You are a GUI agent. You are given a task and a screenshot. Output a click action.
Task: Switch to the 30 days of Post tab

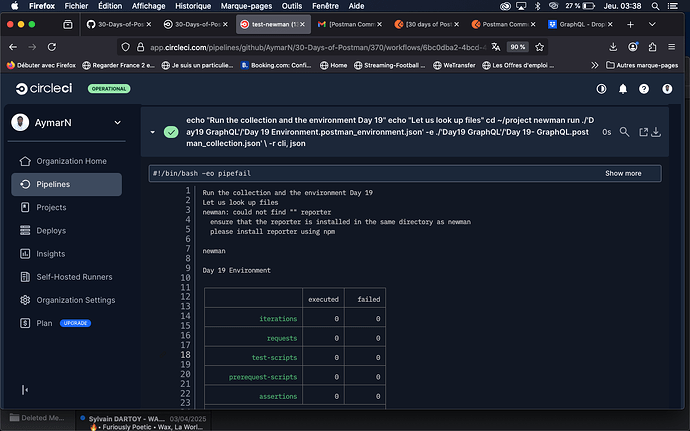point(426,24)
